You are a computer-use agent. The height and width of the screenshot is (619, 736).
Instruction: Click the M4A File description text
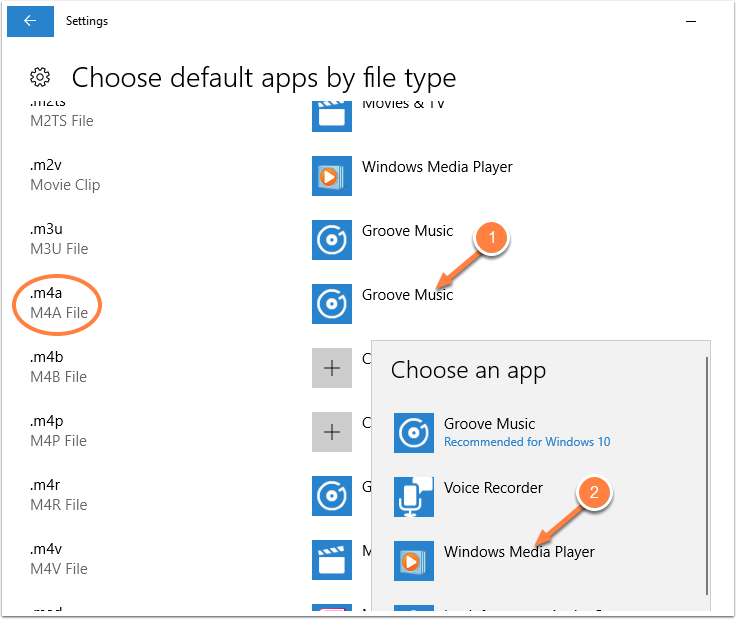coord(59,313)
